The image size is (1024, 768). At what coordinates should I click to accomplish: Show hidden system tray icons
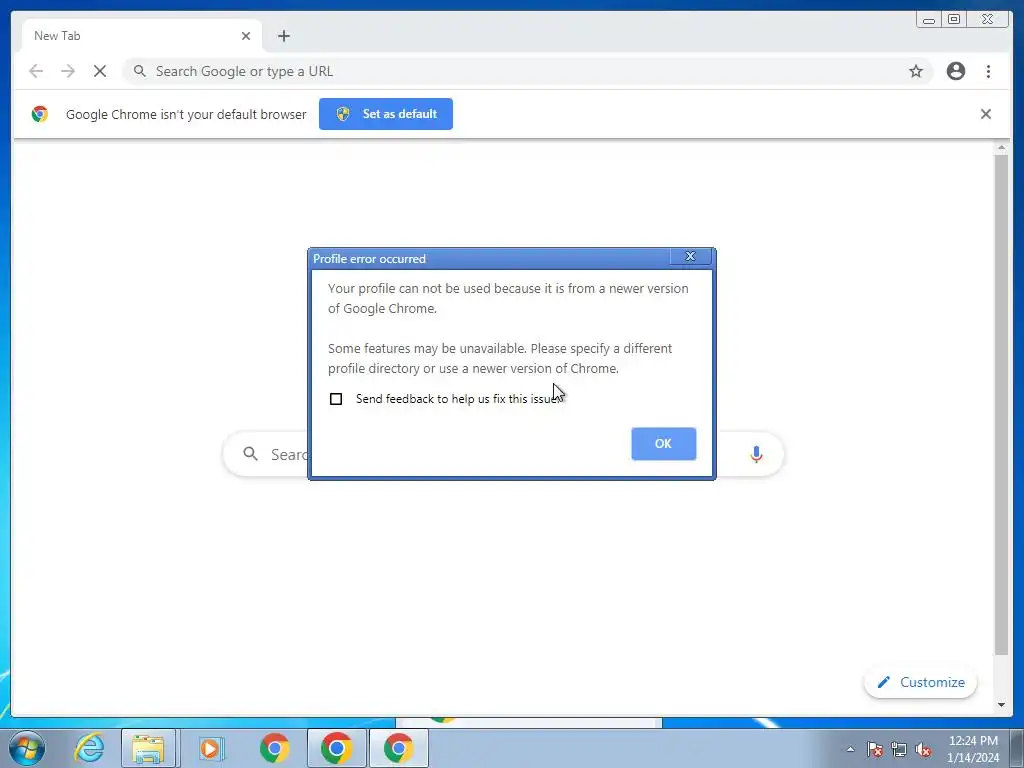pos(850,749)
